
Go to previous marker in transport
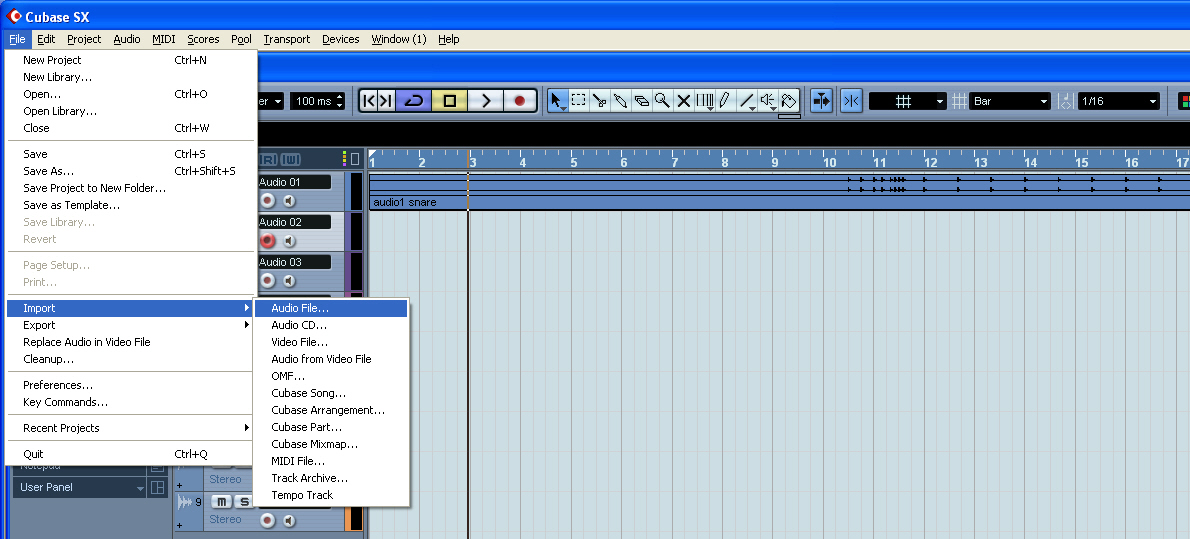pyautogui.click(x=369, y=101)
